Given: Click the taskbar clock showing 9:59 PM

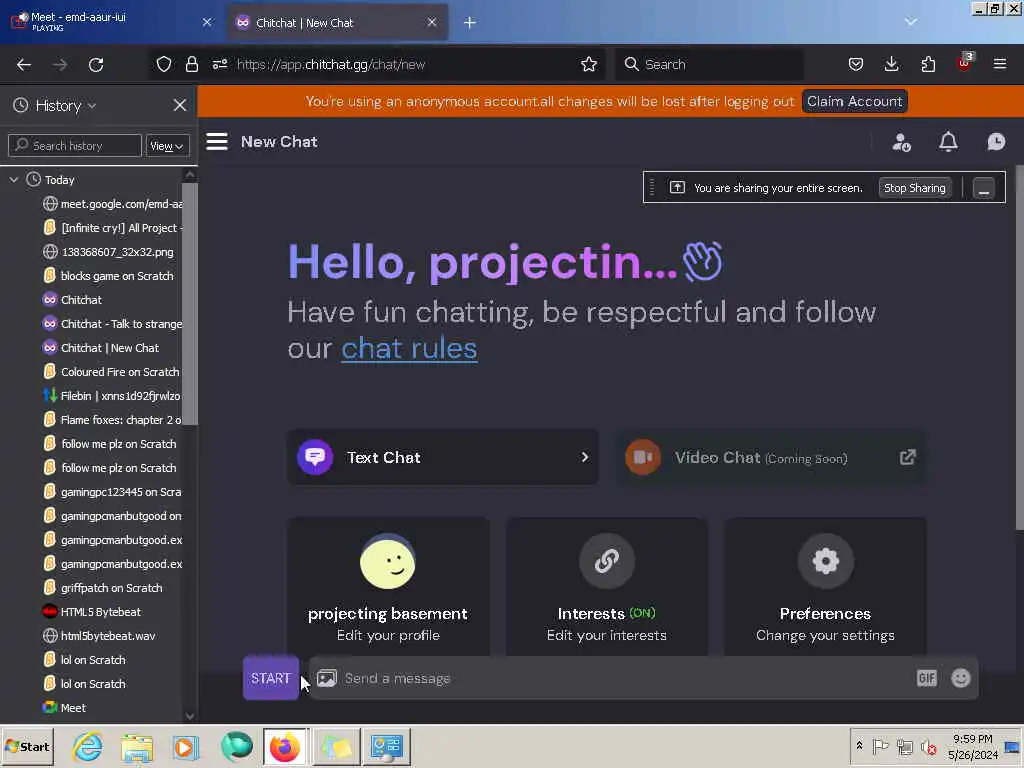Looking at the screenshot, I should coord(972,746).
